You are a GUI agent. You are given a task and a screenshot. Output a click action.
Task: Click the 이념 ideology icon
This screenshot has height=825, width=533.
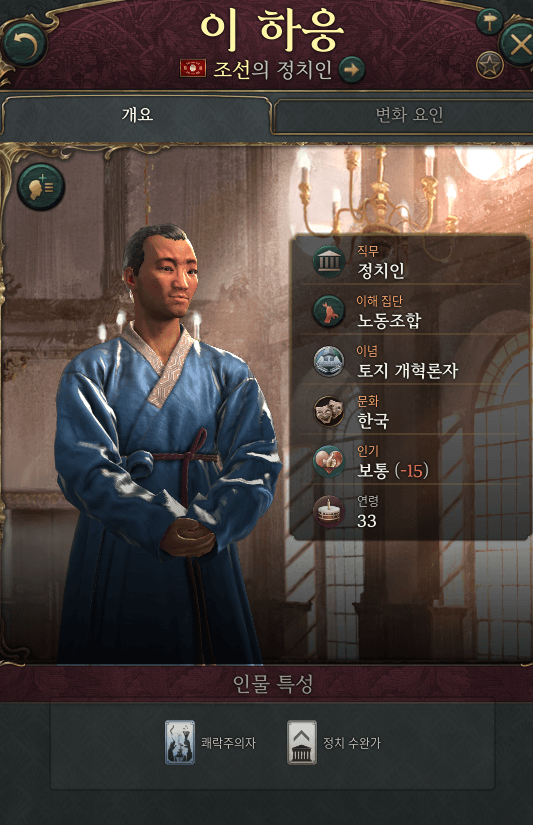[x=329, y=361]
